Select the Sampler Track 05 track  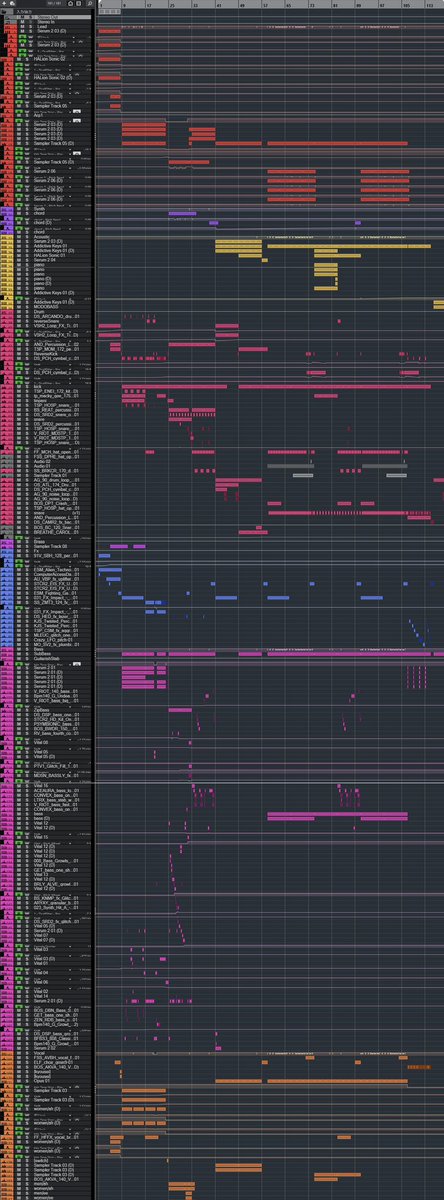click(50, 106)
